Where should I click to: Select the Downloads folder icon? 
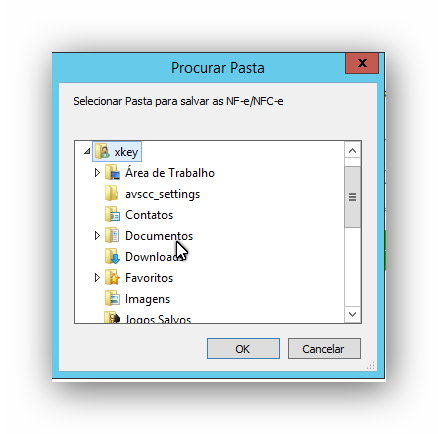pos(112,257)
